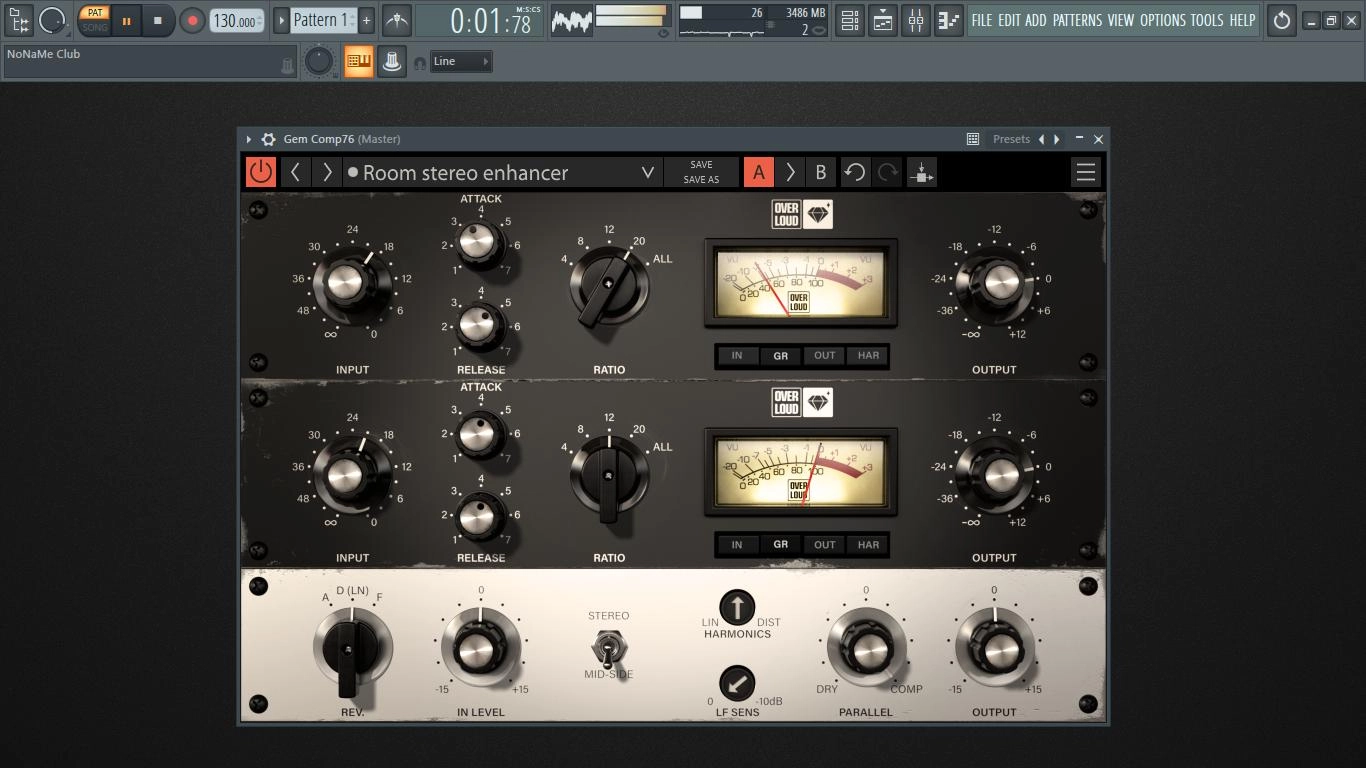The height and width of the screenshot is (768, 1366).
Task: Open the Pattern 1 selector
Action: point(323,20)
